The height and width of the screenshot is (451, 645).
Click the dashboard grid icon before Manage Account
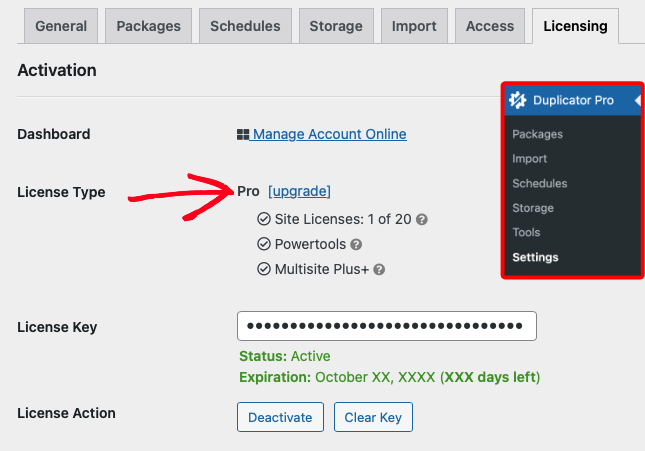point(243,134)
